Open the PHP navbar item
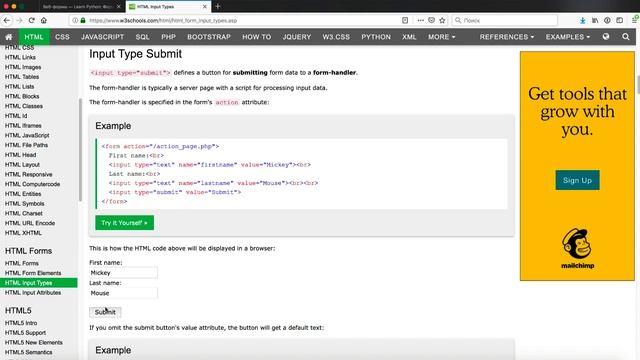The width and height of the screenshot is (640, 360). [x=168, y=37]
